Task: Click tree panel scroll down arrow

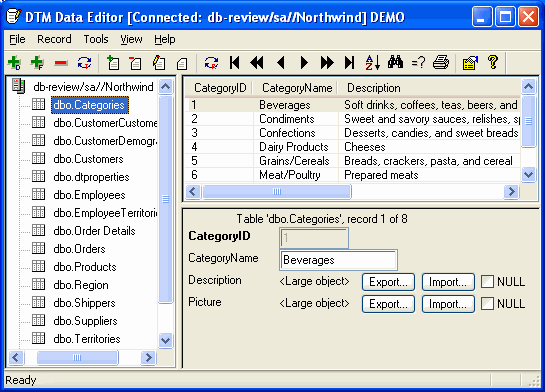Action: (165, 340)
